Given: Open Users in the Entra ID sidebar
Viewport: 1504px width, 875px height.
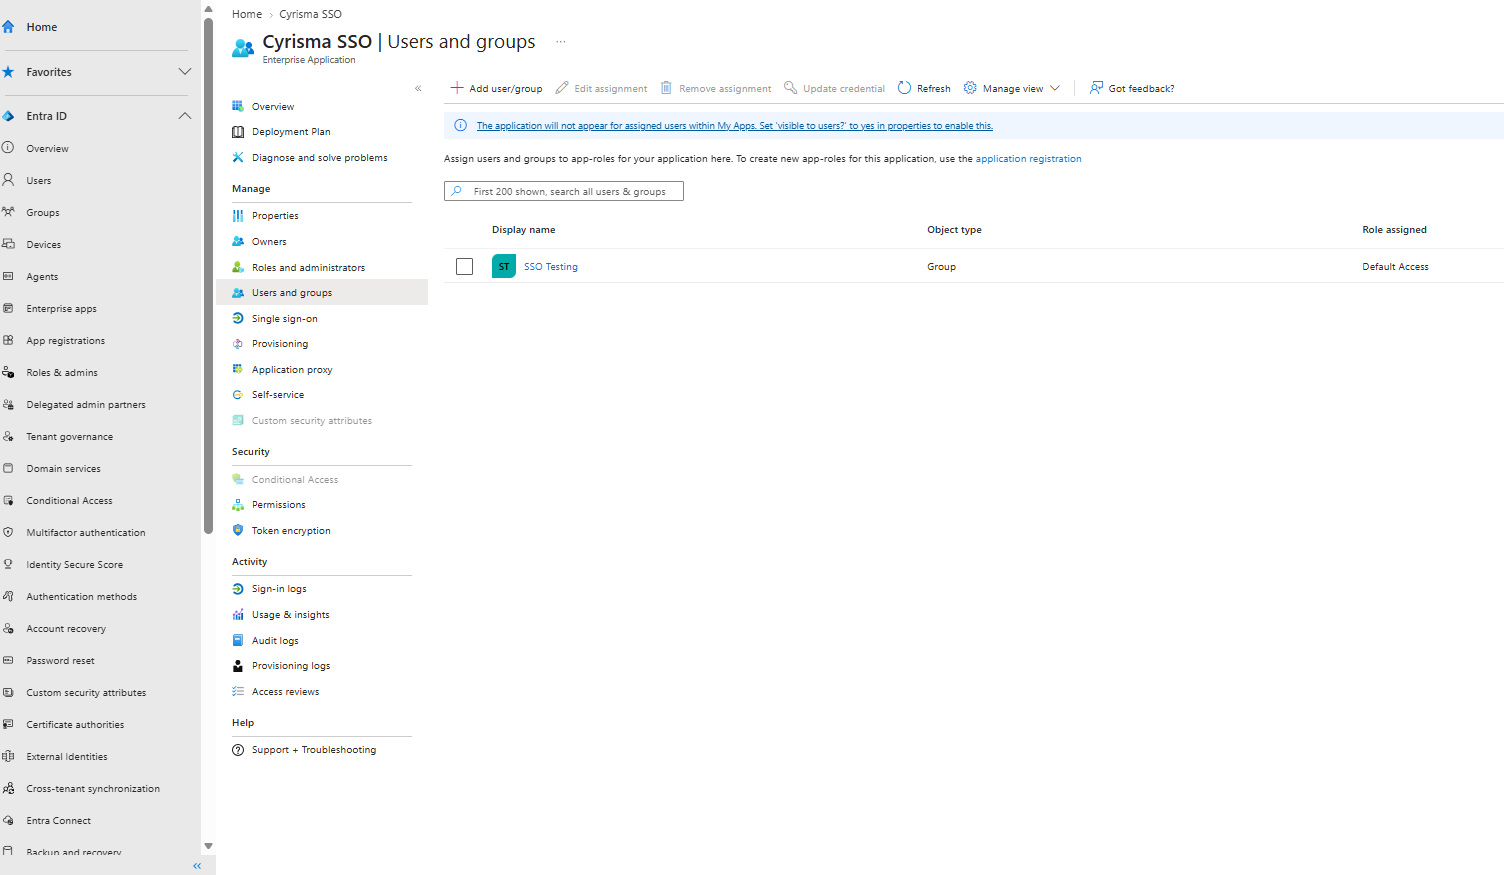Looking at the screenshot, I should (x=39, y=181).
